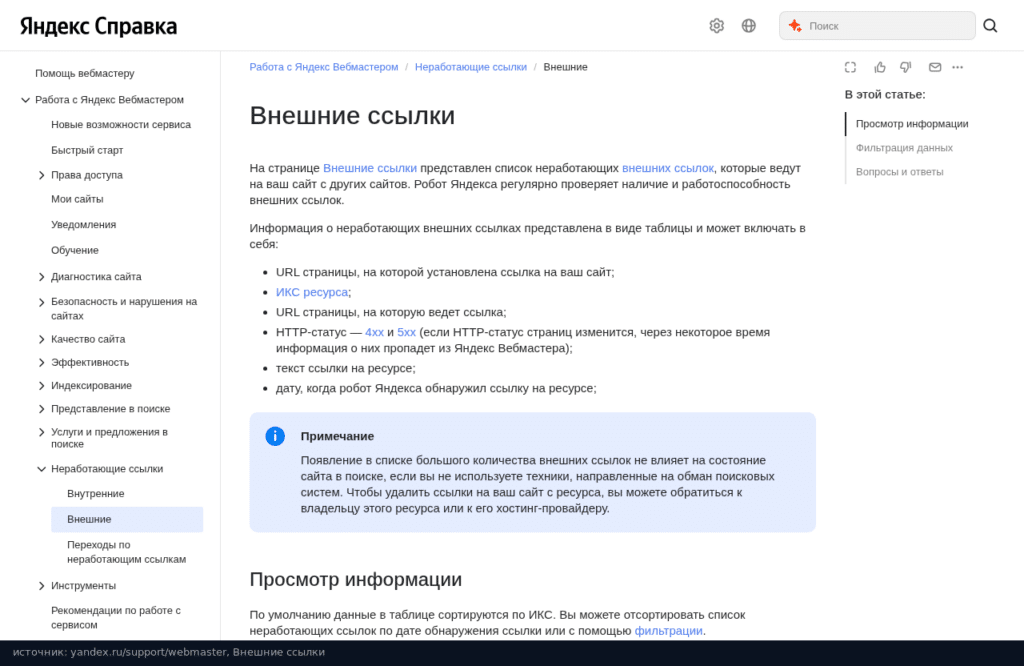The width and height of the screenshot is (1024, 666).
Task: Expand Безопасность и нарушения на сайтах
Action: [x=42, y=302]
